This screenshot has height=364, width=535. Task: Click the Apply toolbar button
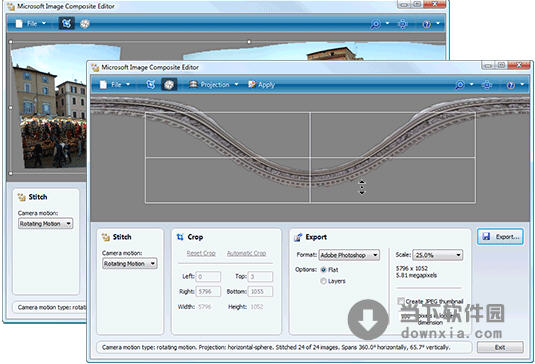click(262, 84)
